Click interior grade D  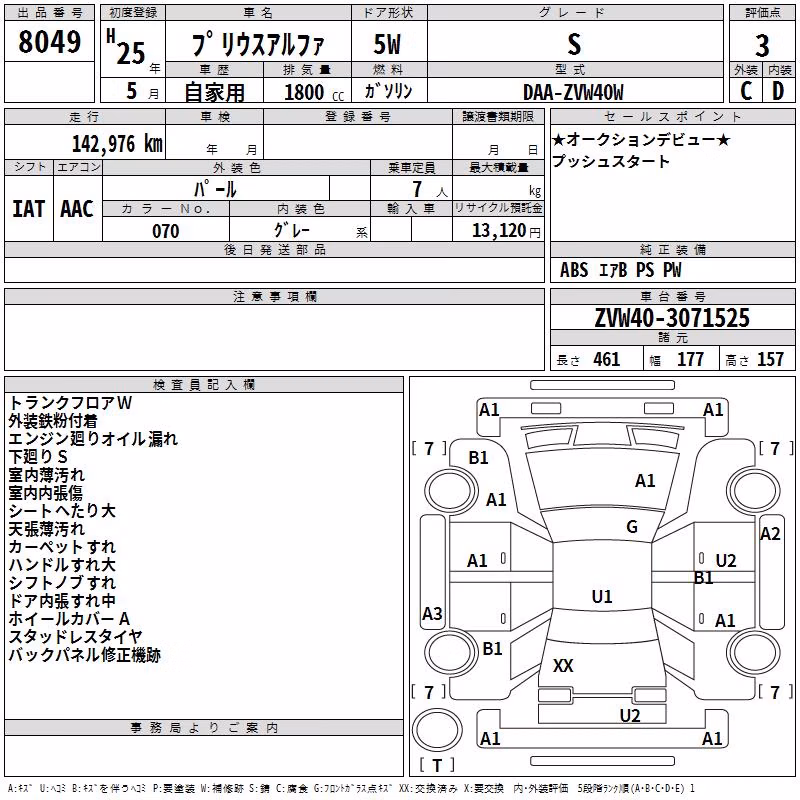(778, 91)
